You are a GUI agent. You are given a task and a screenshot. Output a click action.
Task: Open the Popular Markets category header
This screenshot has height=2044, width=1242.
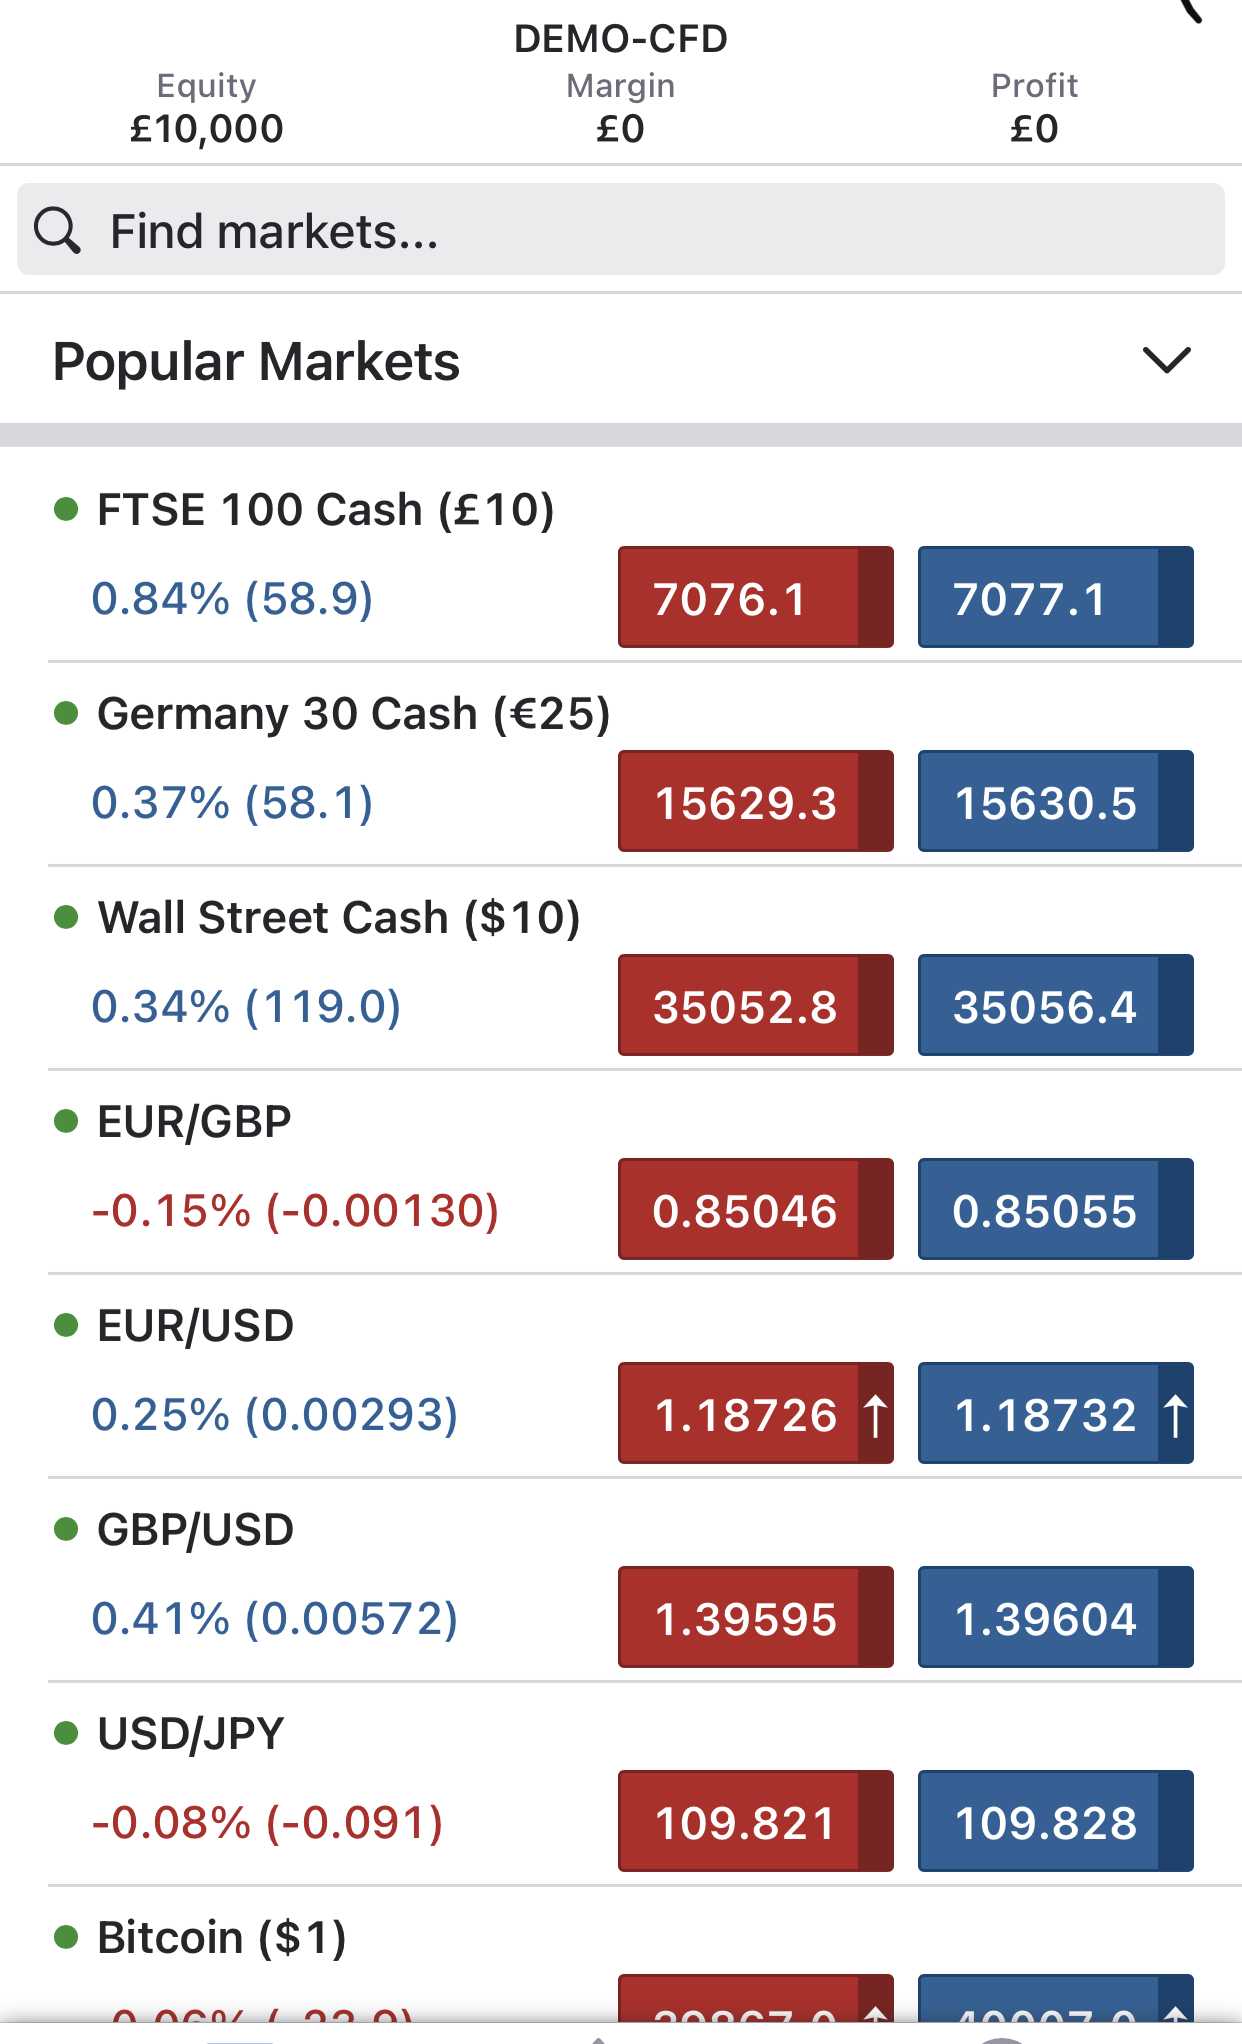click(x=621, y=361)
